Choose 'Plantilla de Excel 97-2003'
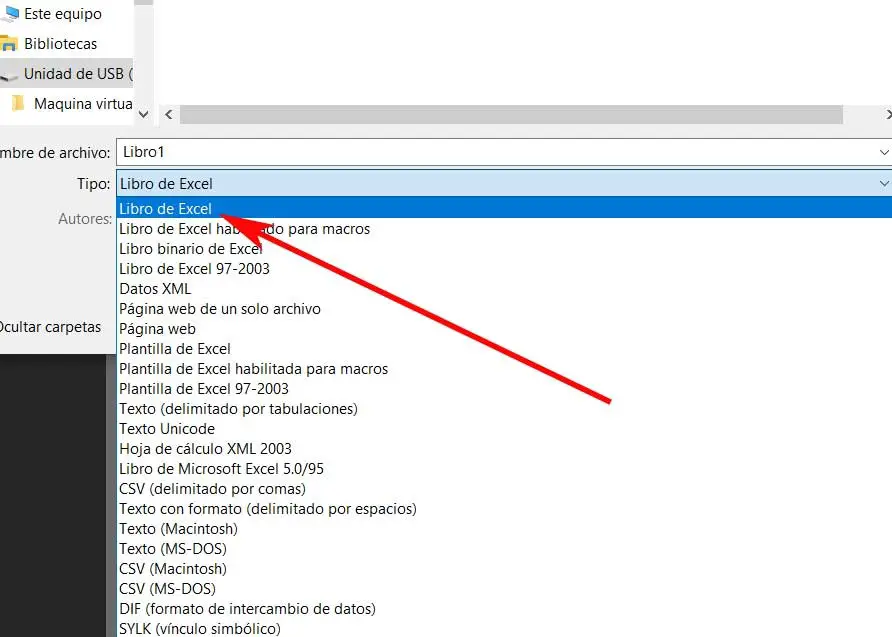This screenshot has height=637, width=892. click(x=204, y=388)
